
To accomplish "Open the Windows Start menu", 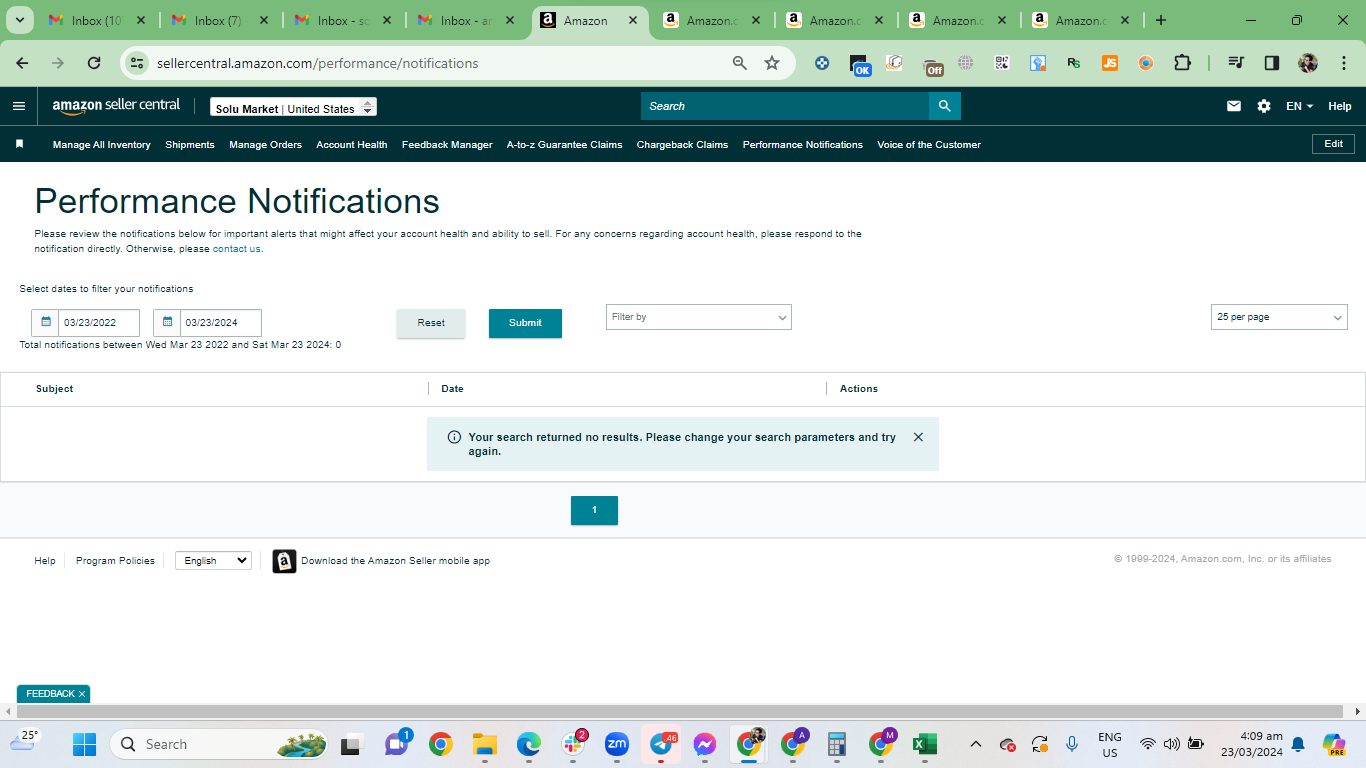I will 84,744.
